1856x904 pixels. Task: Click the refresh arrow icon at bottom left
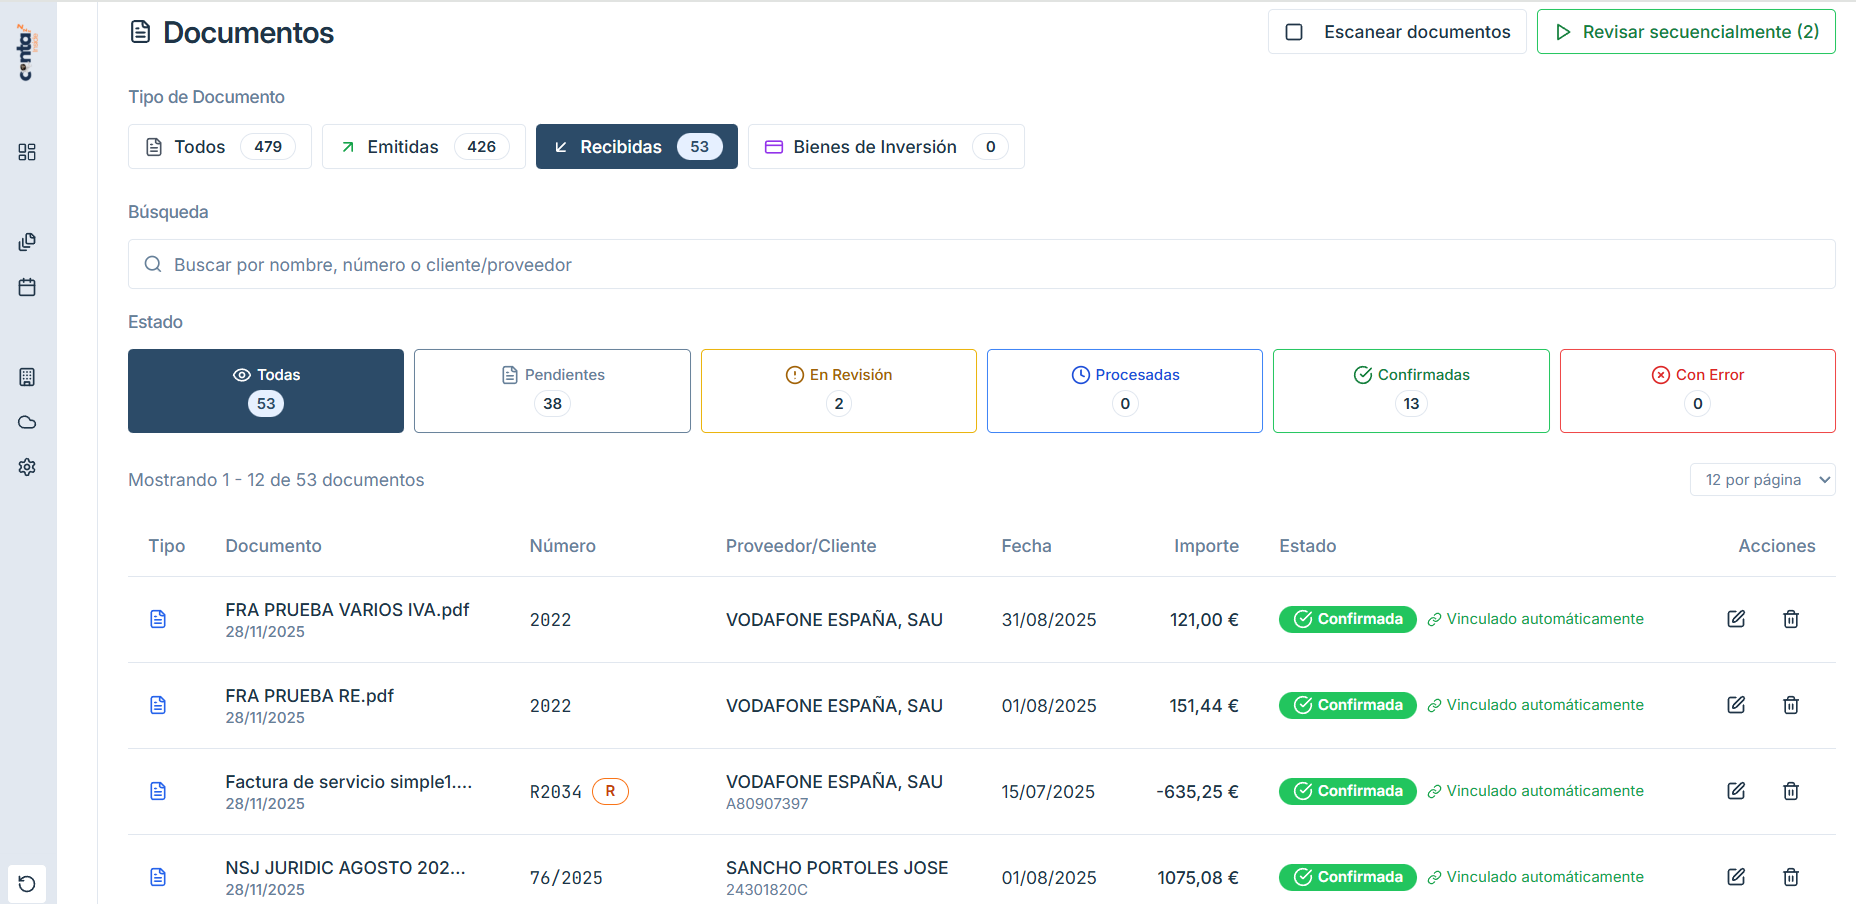coord(27,884)
